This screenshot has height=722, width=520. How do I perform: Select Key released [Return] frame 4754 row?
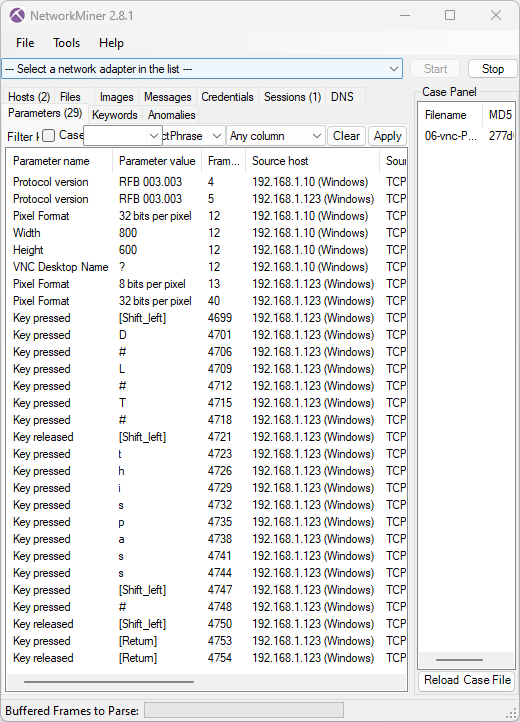click(207, 658)
